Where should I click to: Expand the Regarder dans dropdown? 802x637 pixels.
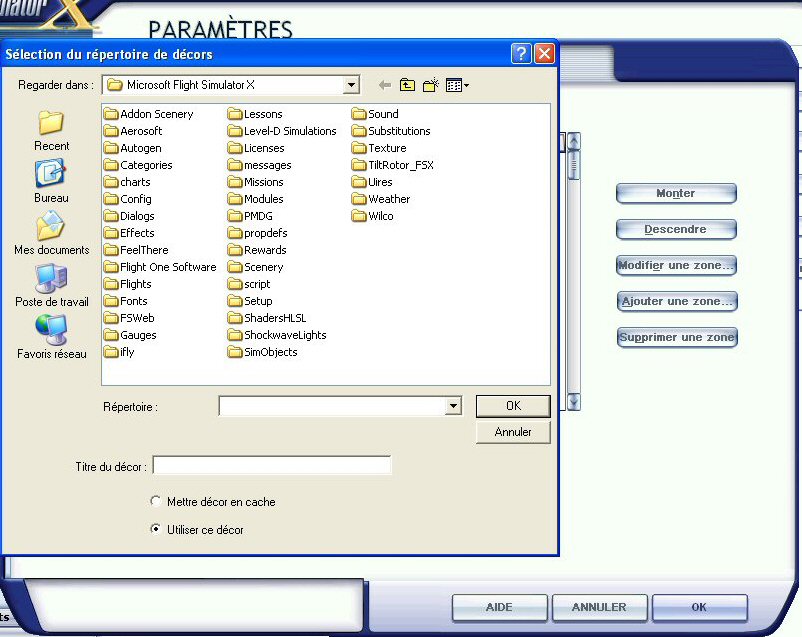[351, 85]
